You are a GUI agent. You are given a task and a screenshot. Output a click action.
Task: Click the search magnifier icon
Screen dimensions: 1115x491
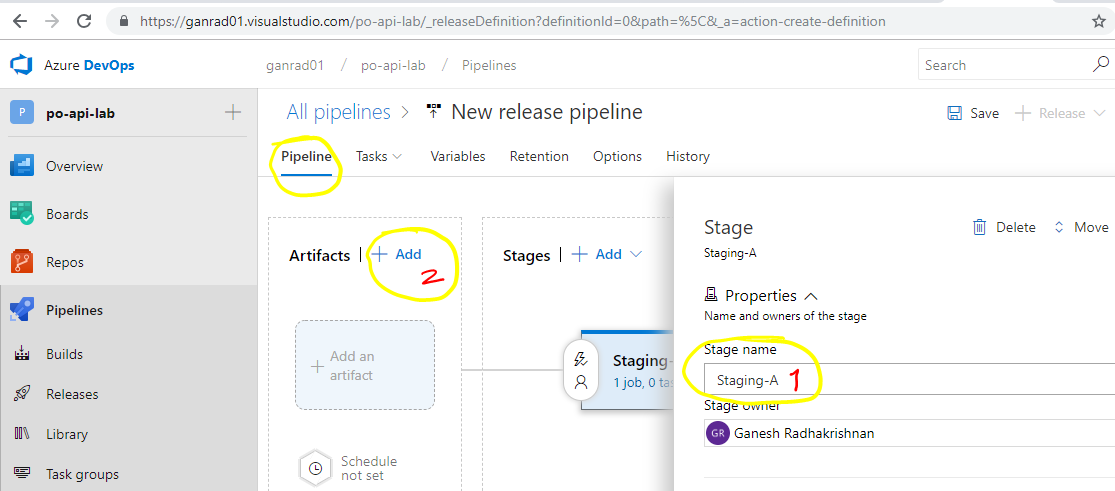(x=1100, y=65)
